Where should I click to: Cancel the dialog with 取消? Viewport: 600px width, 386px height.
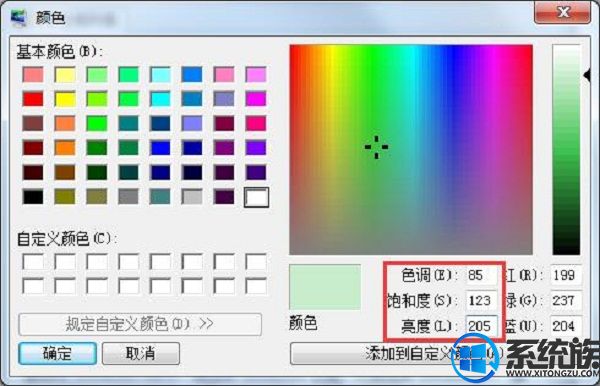tap(141, 353)
